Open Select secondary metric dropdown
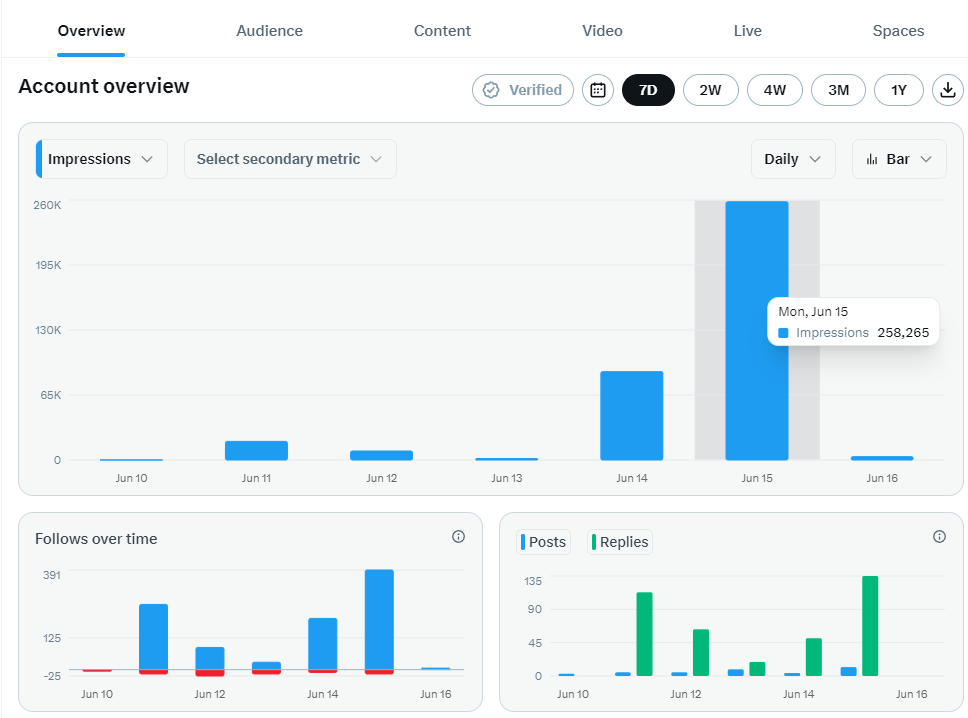 tap(290, 159)
